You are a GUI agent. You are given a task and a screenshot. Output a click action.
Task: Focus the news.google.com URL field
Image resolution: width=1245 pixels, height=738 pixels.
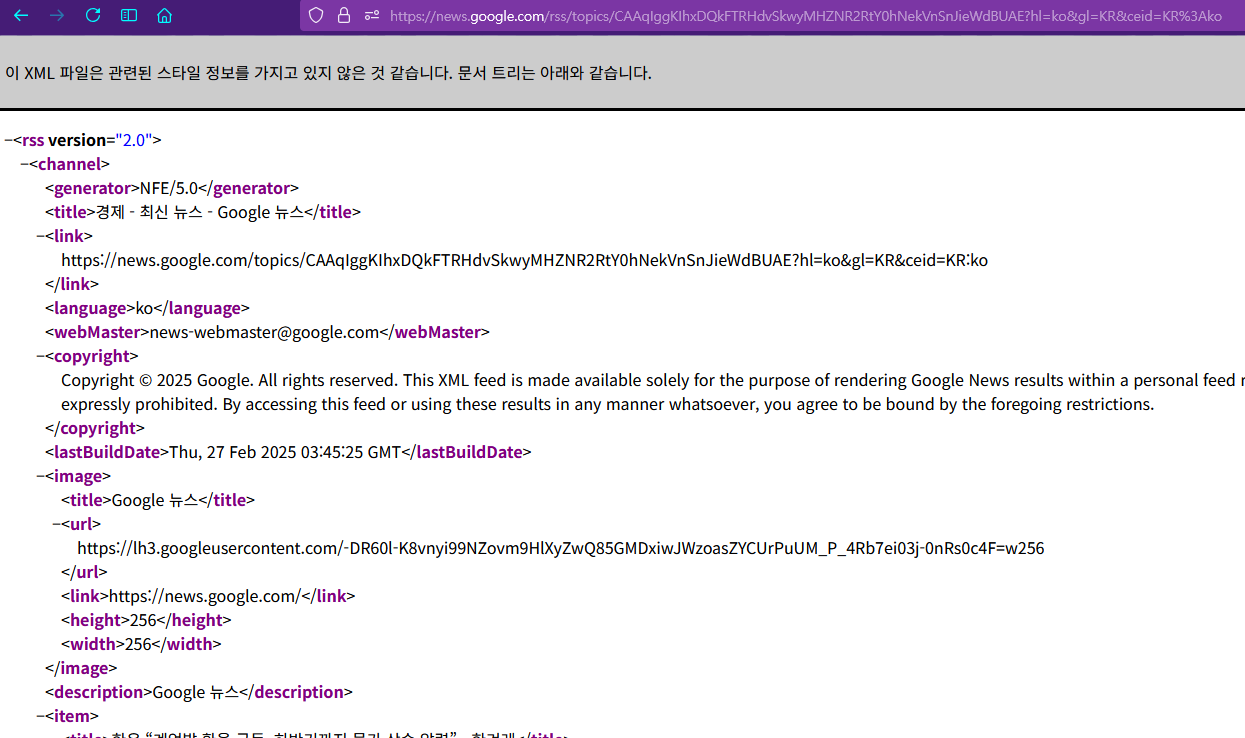click(x=805, y=15)
